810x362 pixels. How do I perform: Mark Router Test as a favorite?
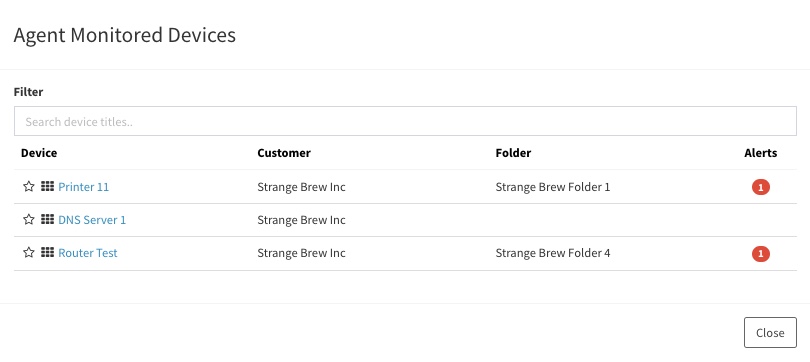pos(29,253)
